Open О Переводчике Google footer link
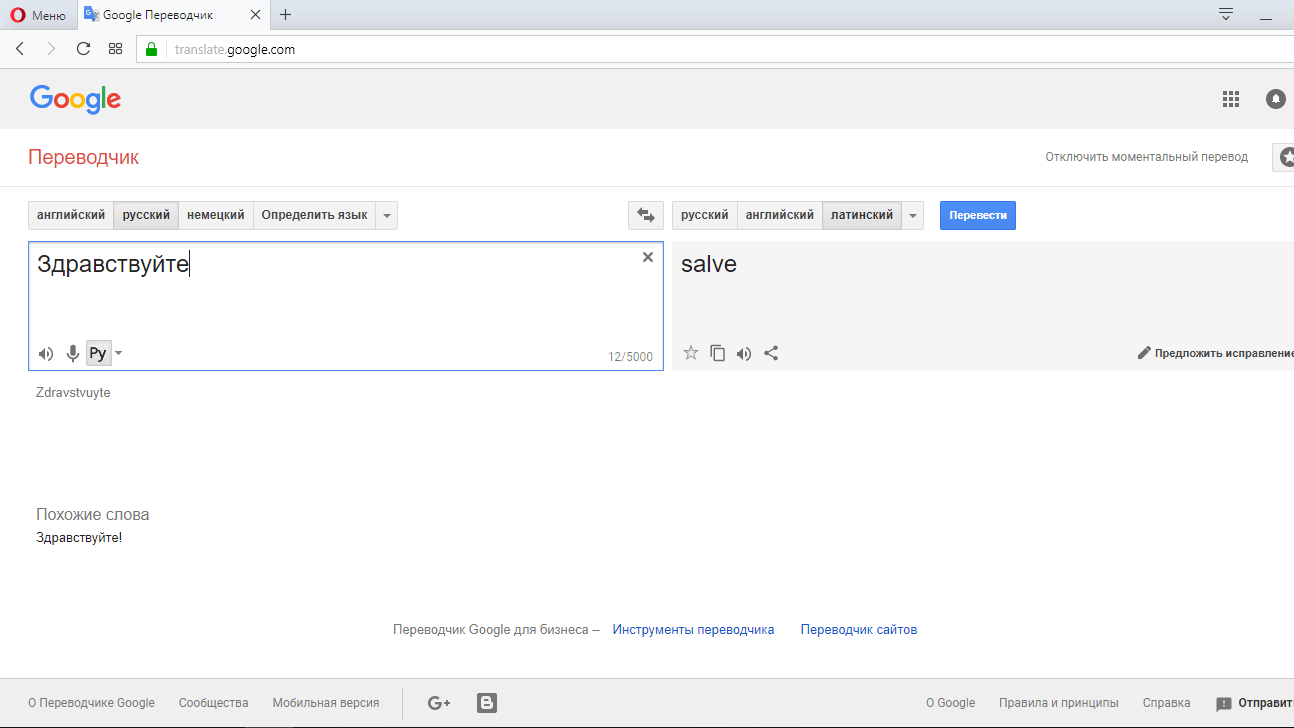Screen dimensions: 1294x728 pyautogui.click(x=92, y=703)
